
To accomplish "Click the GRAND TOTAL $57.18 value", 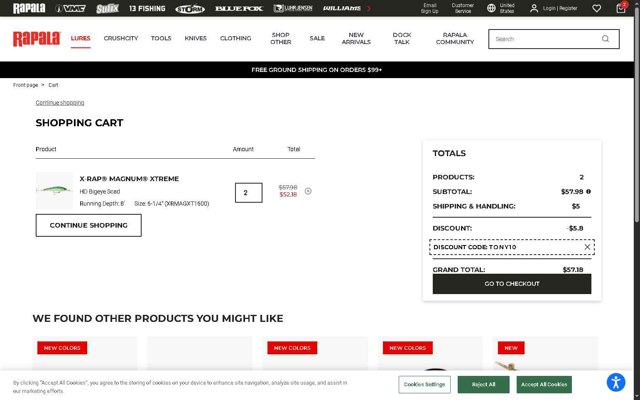I will pos(573,269).
